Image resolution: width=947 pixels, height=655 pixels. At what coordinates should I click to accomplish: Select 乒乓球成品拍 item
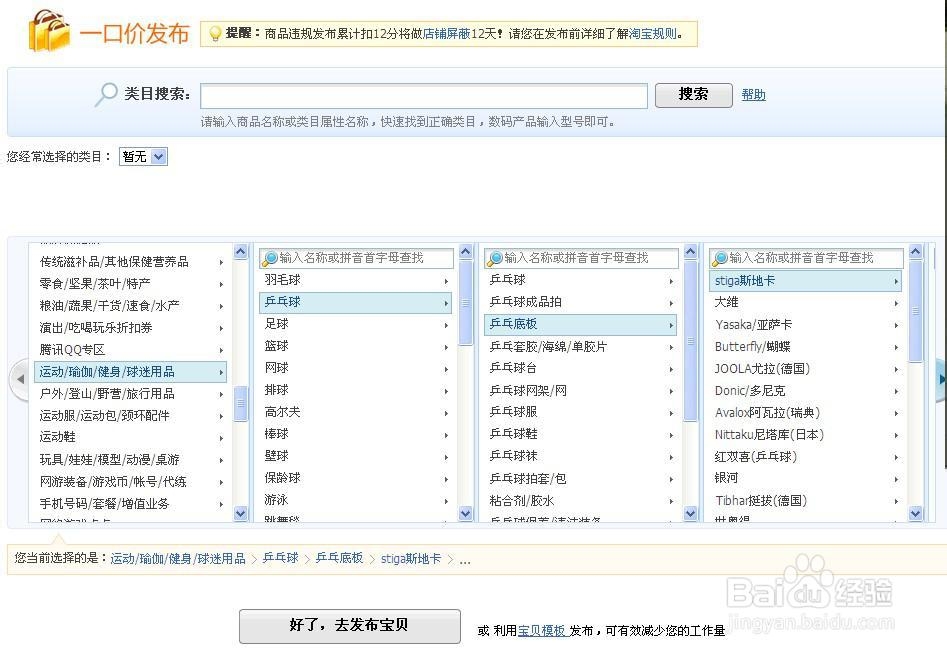(x=580, y=302)
